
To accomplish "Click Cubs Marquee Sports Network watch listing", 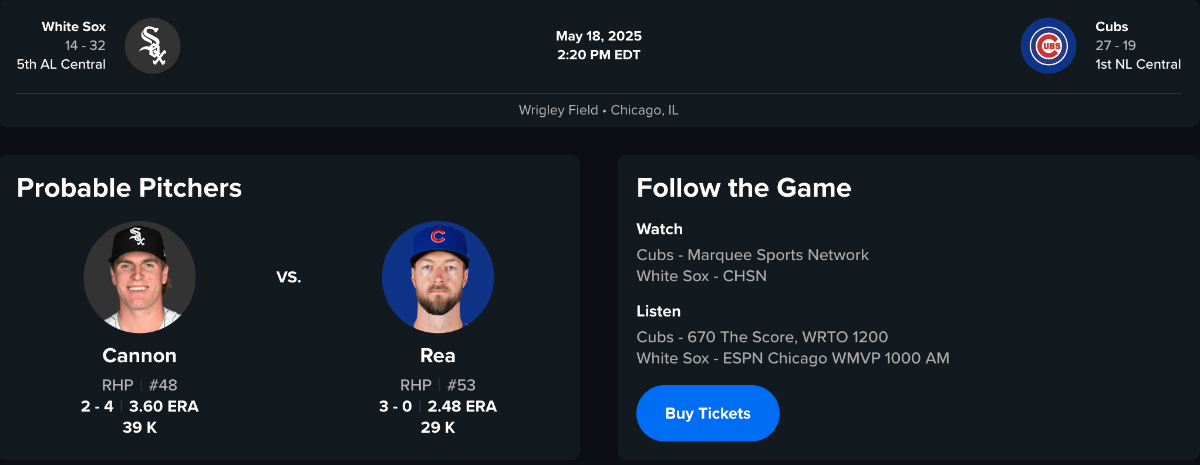I will pos(752,255).
